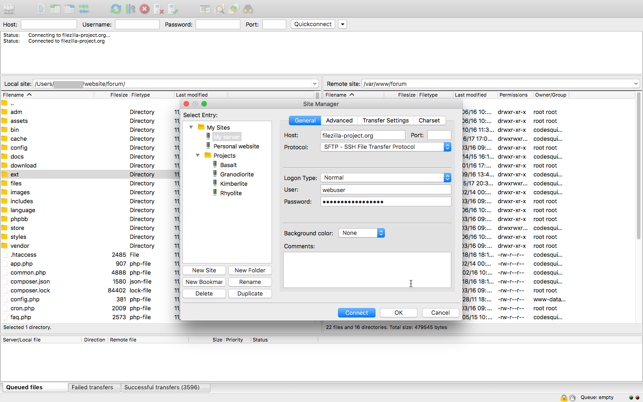The width and height of the screenshot is (643, 402).
Task: Click the binoculars file search icon
Action: 248,9
